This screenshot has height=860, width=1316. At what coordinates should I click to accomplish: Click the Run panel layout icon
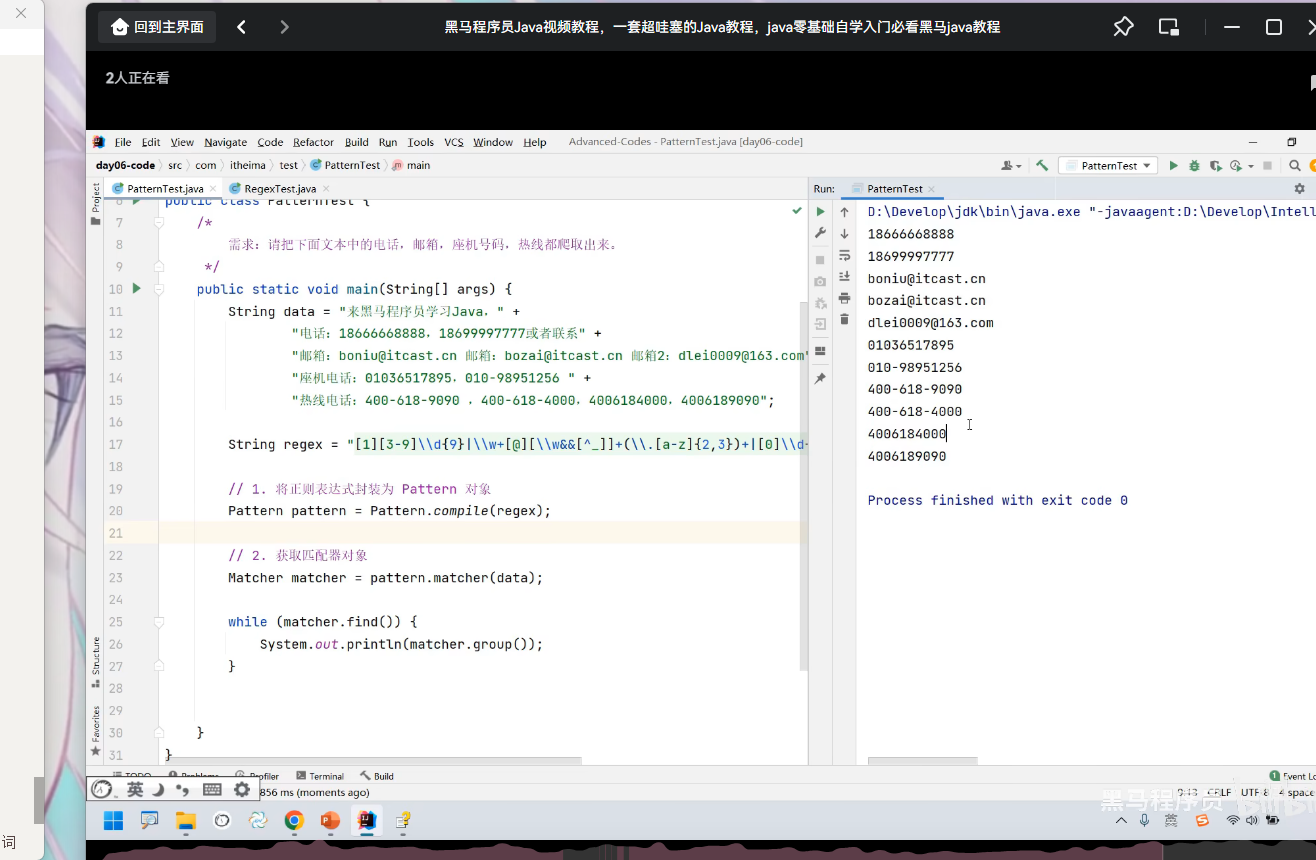point(820,351)
